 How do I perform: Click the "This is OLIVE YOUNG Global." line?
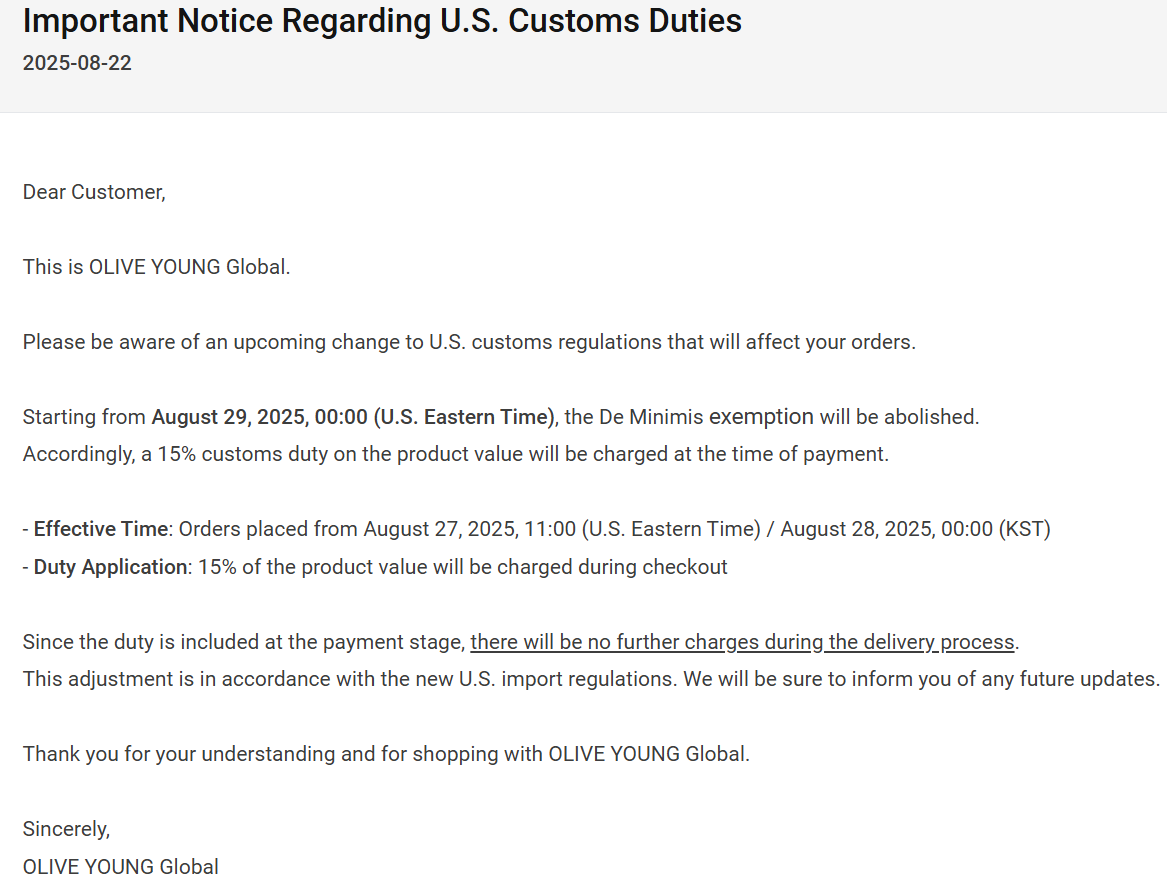click(x=156, y=267)
